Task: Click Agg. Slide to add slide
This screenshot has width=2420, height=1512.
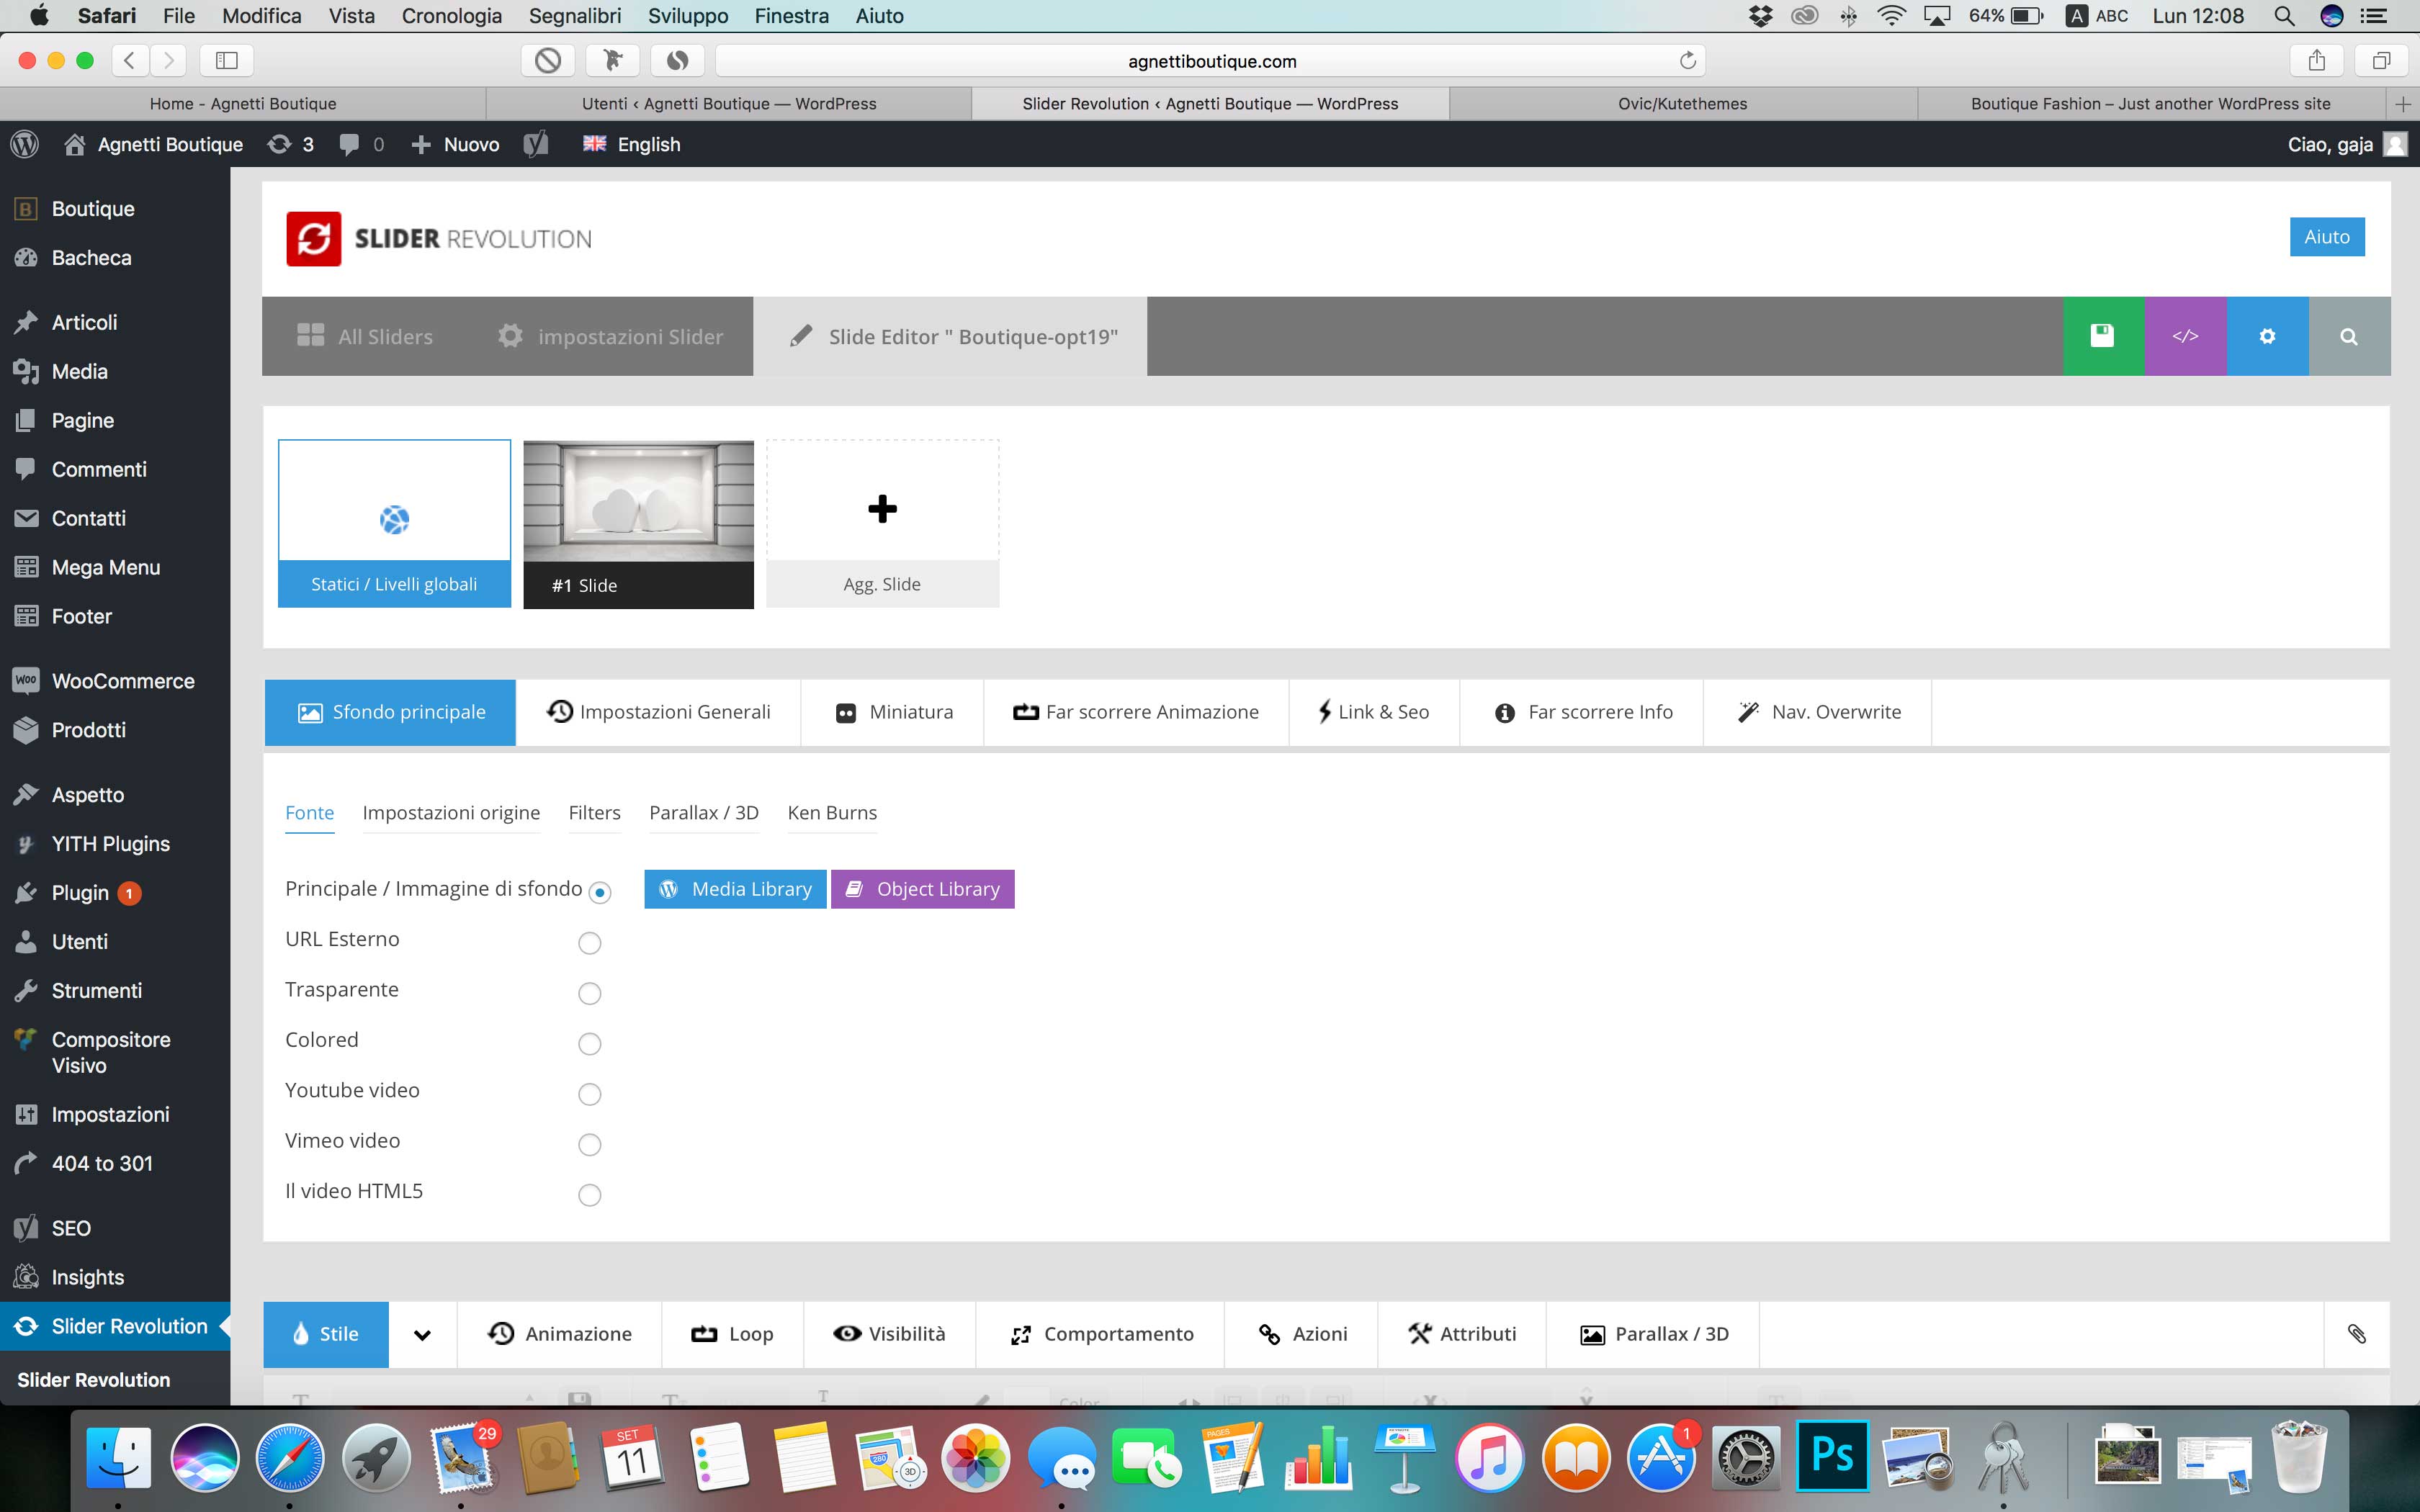Action: (882, 523)
